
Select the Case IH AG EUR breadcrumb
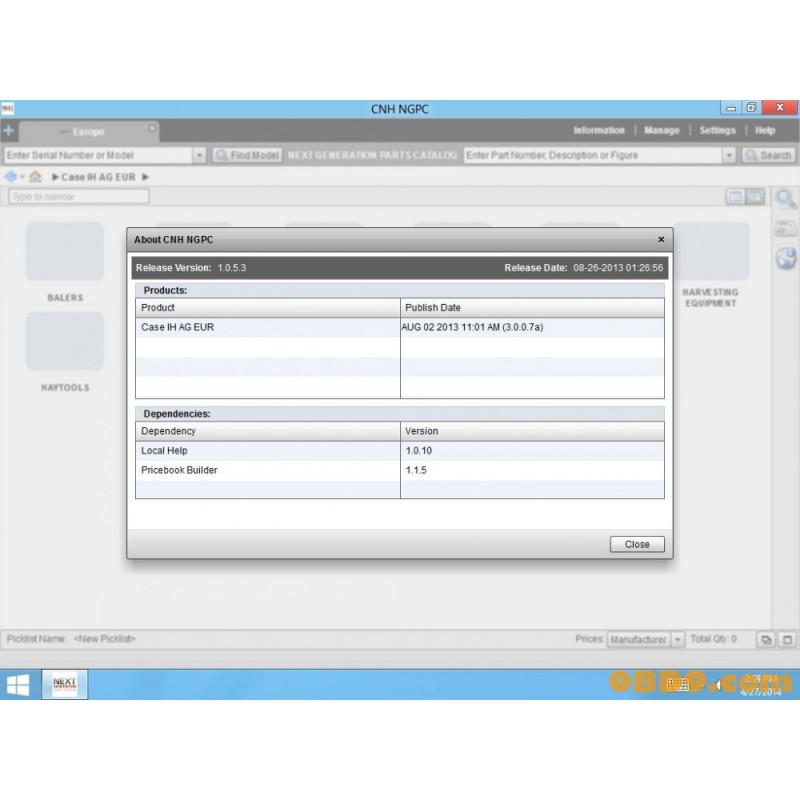click(x=98, y=177)
